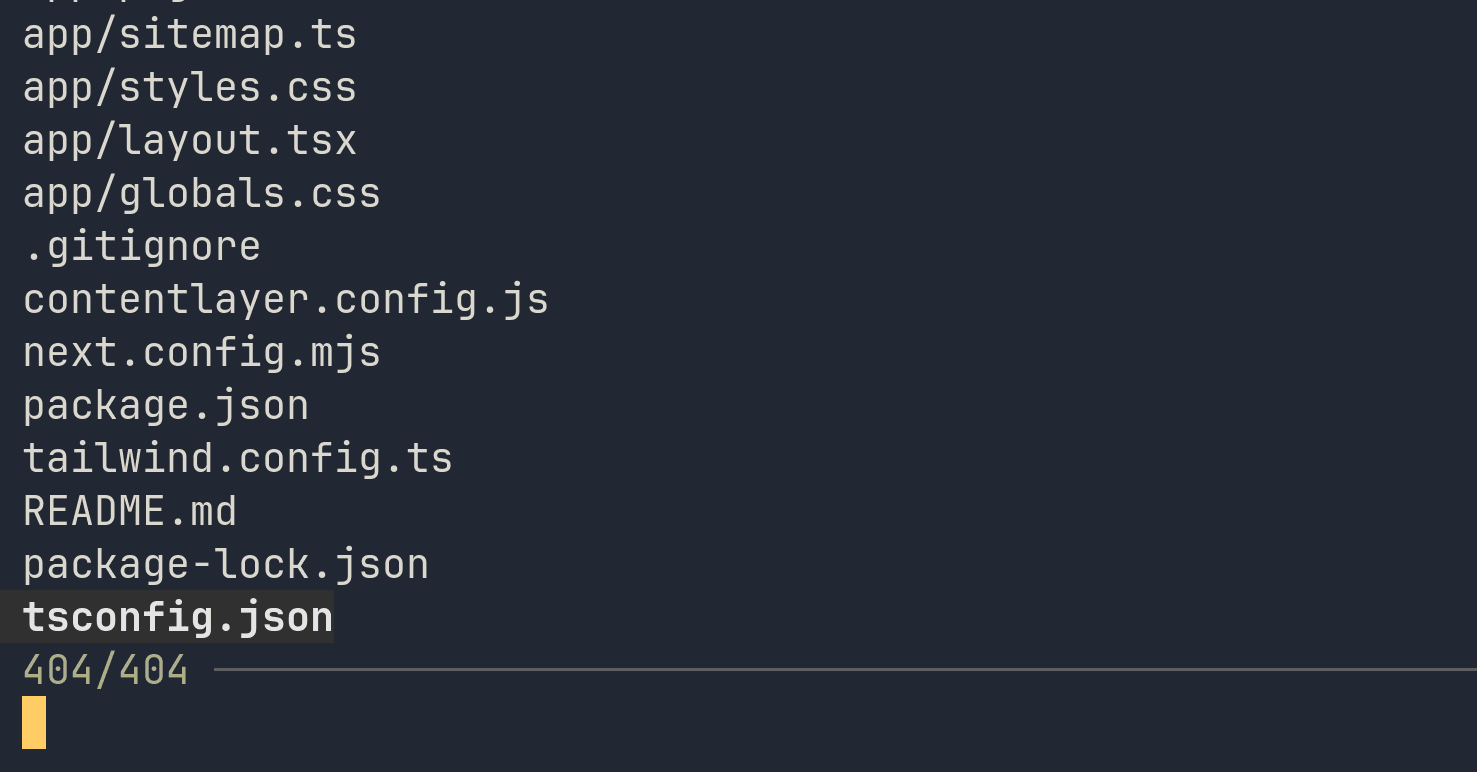Pick tailwind.config.ts from the results

point(237,459)
